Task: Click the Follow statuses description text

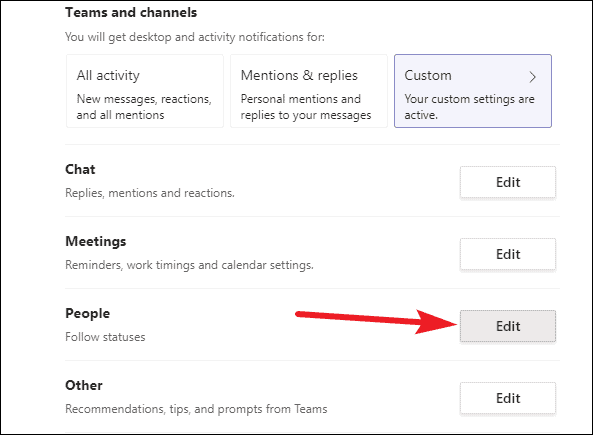Action: [x=105, y=337]
